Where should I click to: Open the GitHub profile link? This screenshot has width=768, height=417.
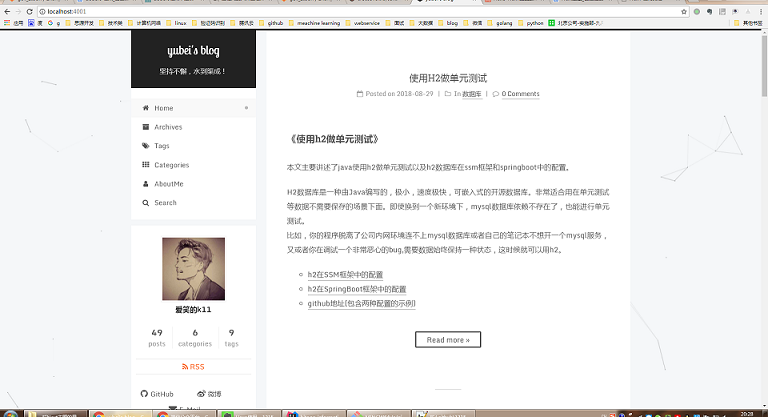click(157, 394)
